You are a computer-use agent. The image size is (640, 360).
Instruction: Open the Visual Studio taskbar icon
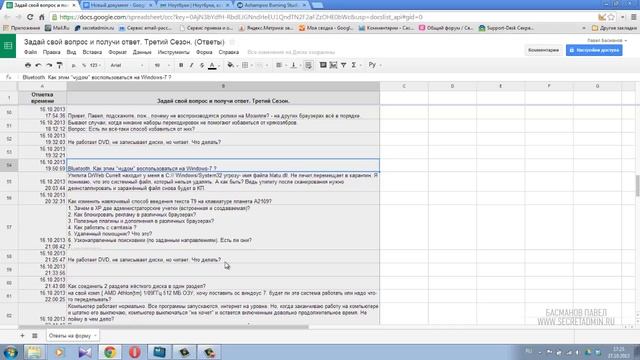click(84, 352)
